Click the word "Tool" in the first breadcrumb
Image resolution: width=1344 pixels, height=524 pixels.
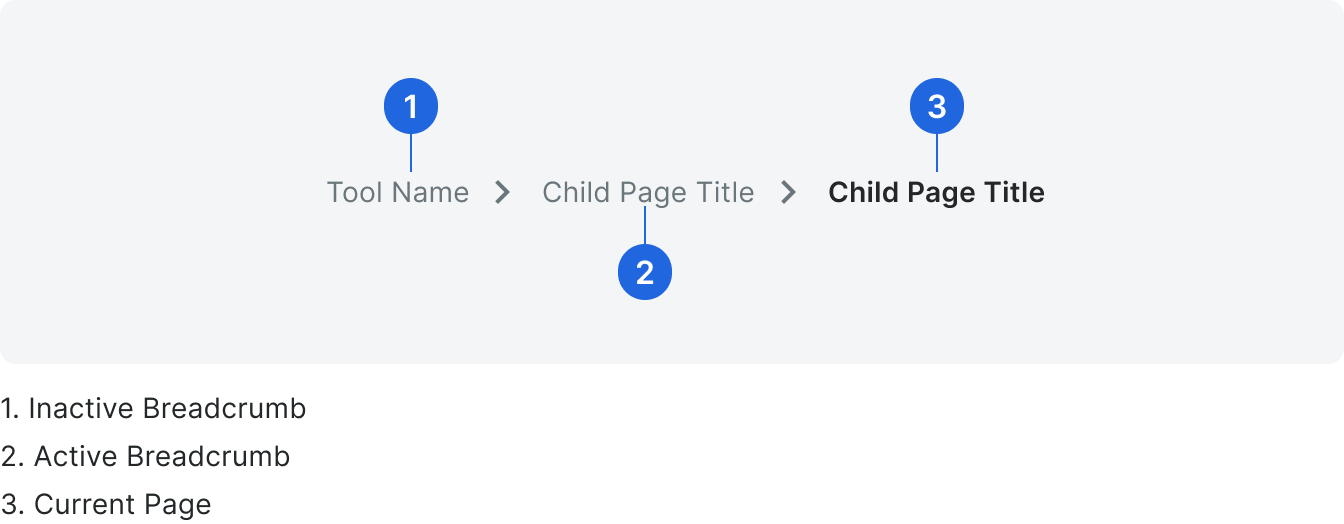click(x=355, y=192)
